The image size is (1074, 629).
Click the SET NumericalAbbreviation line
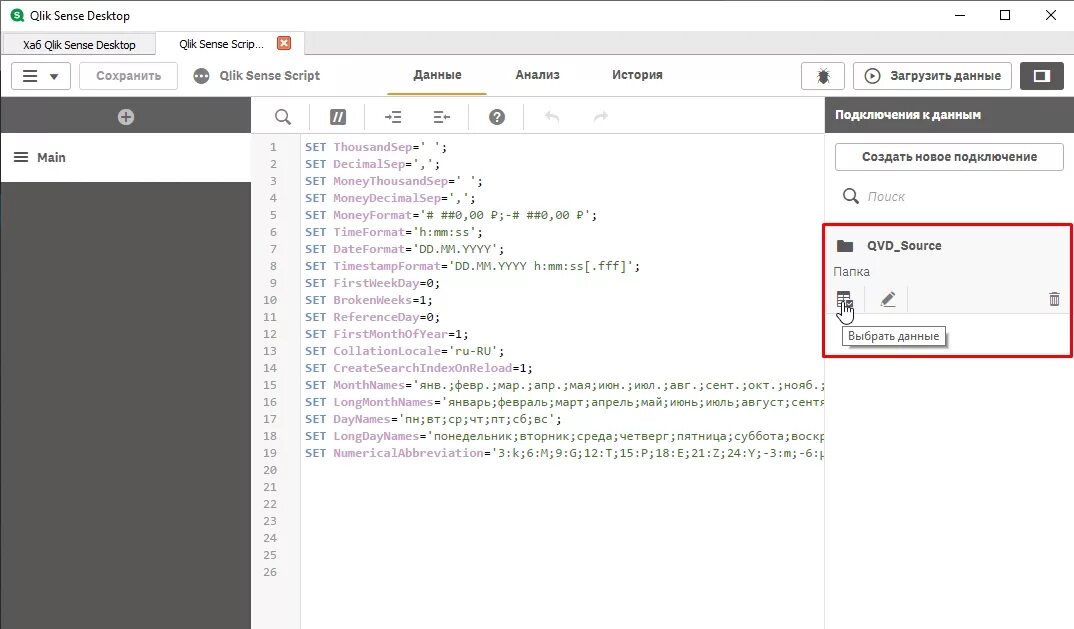pyautogui.click(x=564, y=453)
